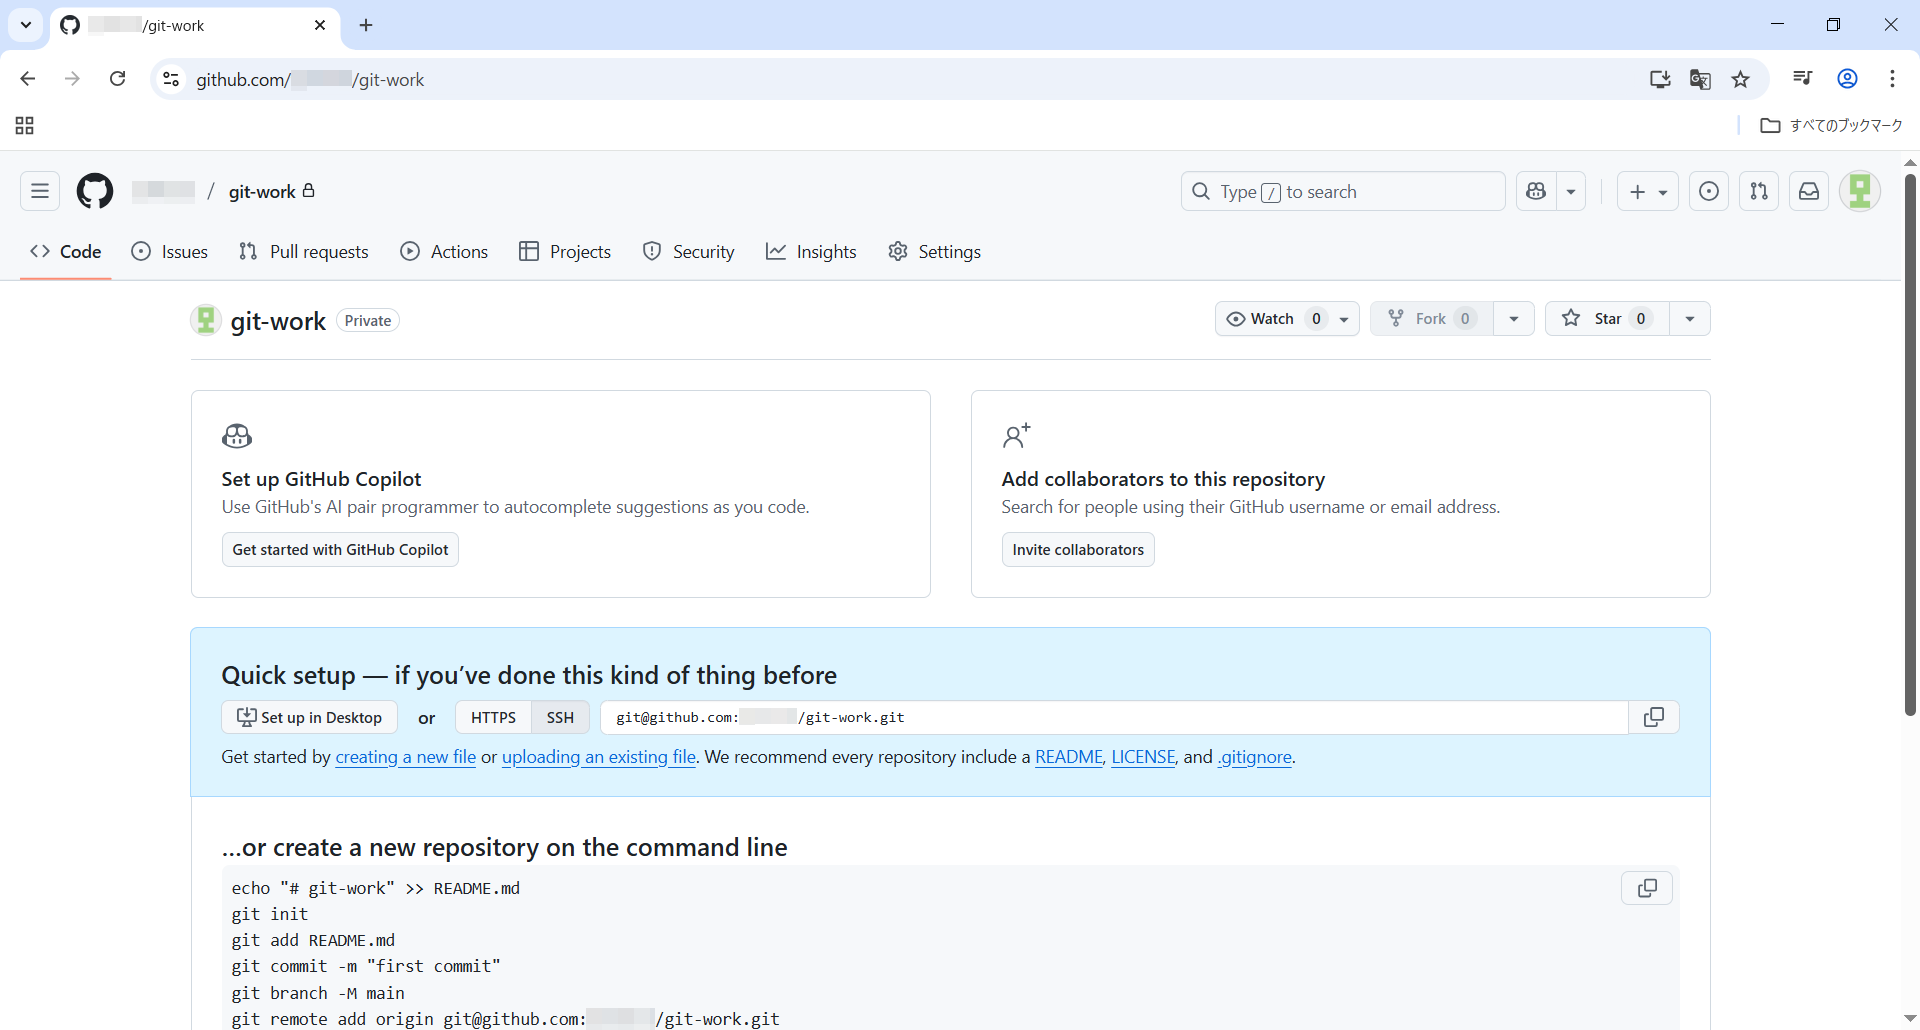Focus the Type to search field

tap(1342, 191)
